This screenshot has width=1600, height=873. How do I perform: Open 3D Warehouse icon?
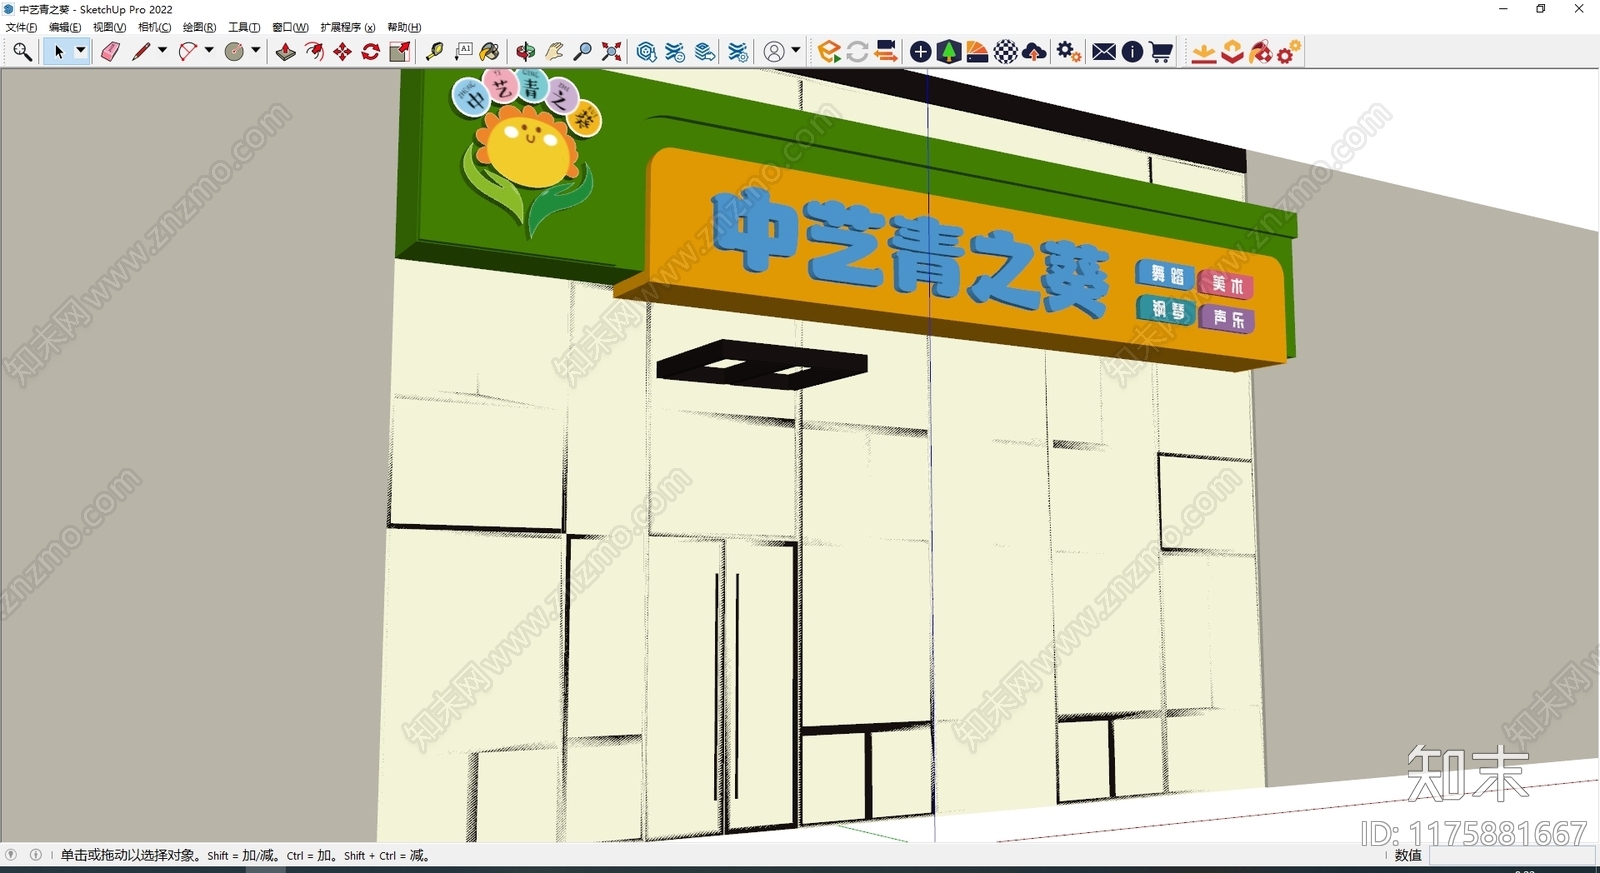tap(646, 52)
